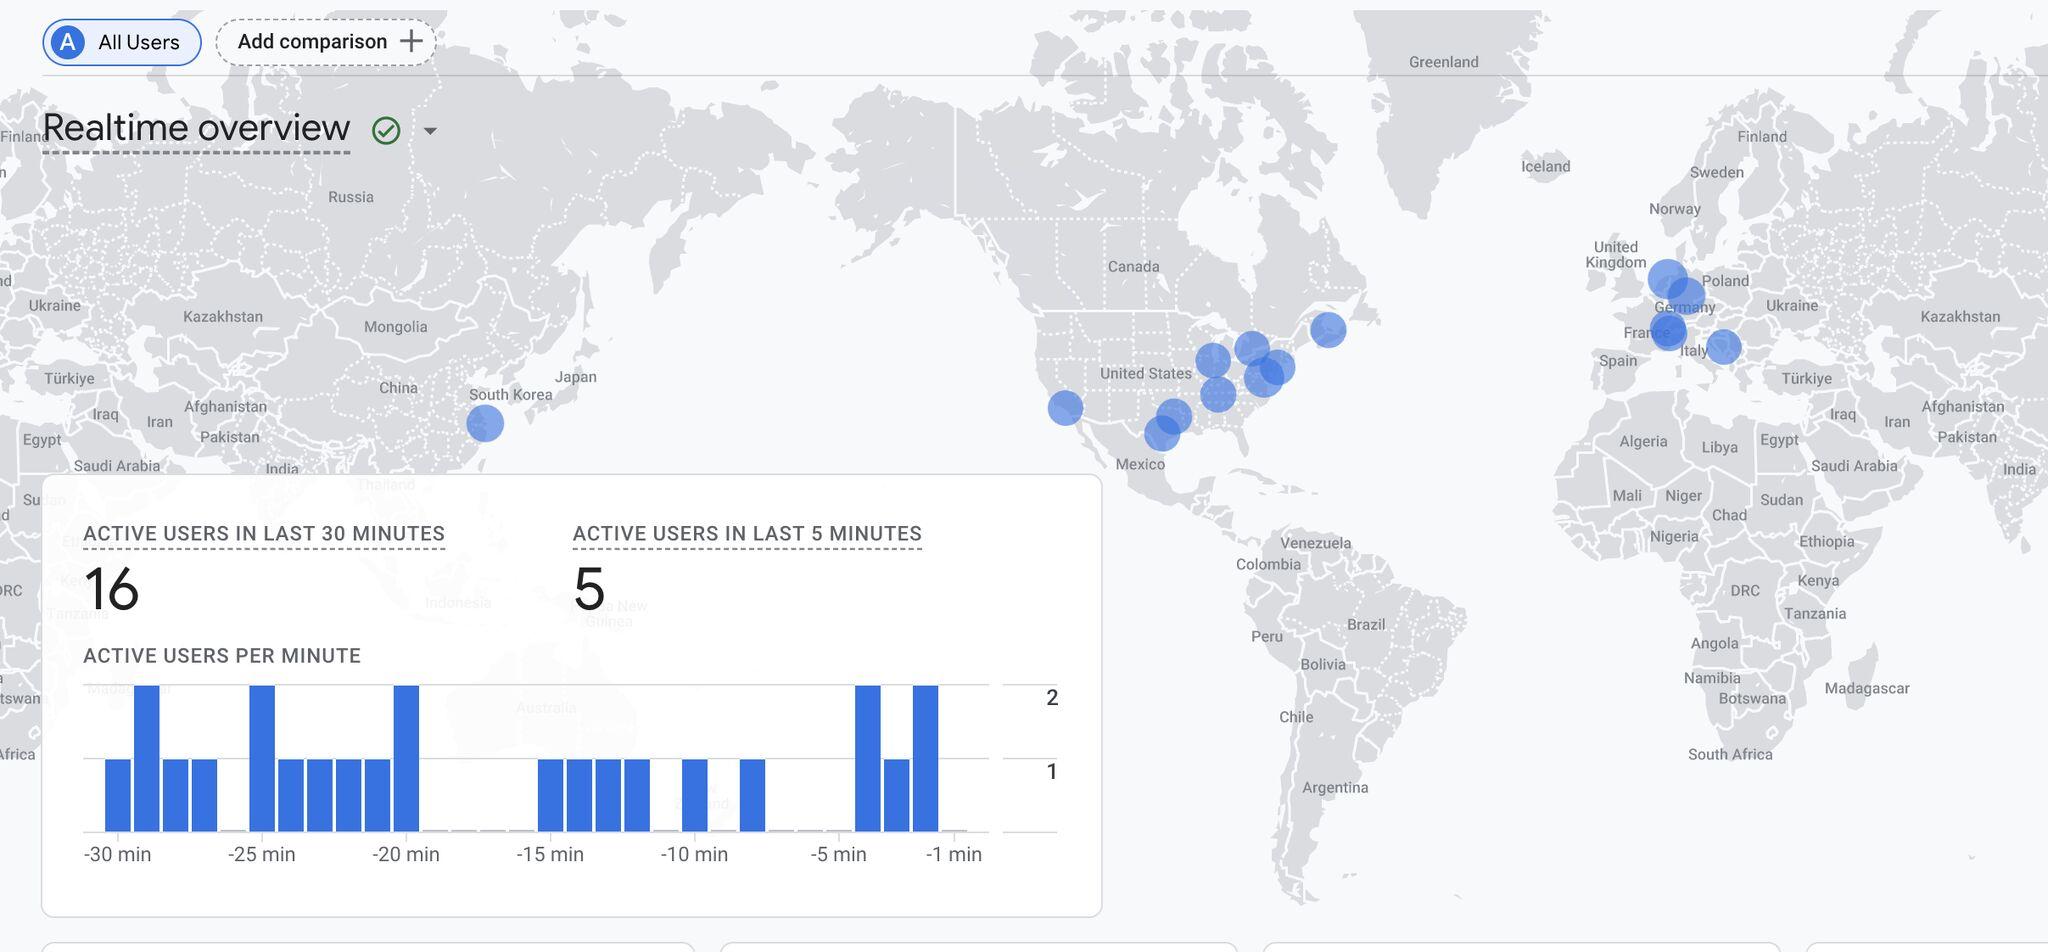The image size is (2048, 952).
Task: Select the bubble over France
Action: pyautogui.click(x=1668, y=331)
